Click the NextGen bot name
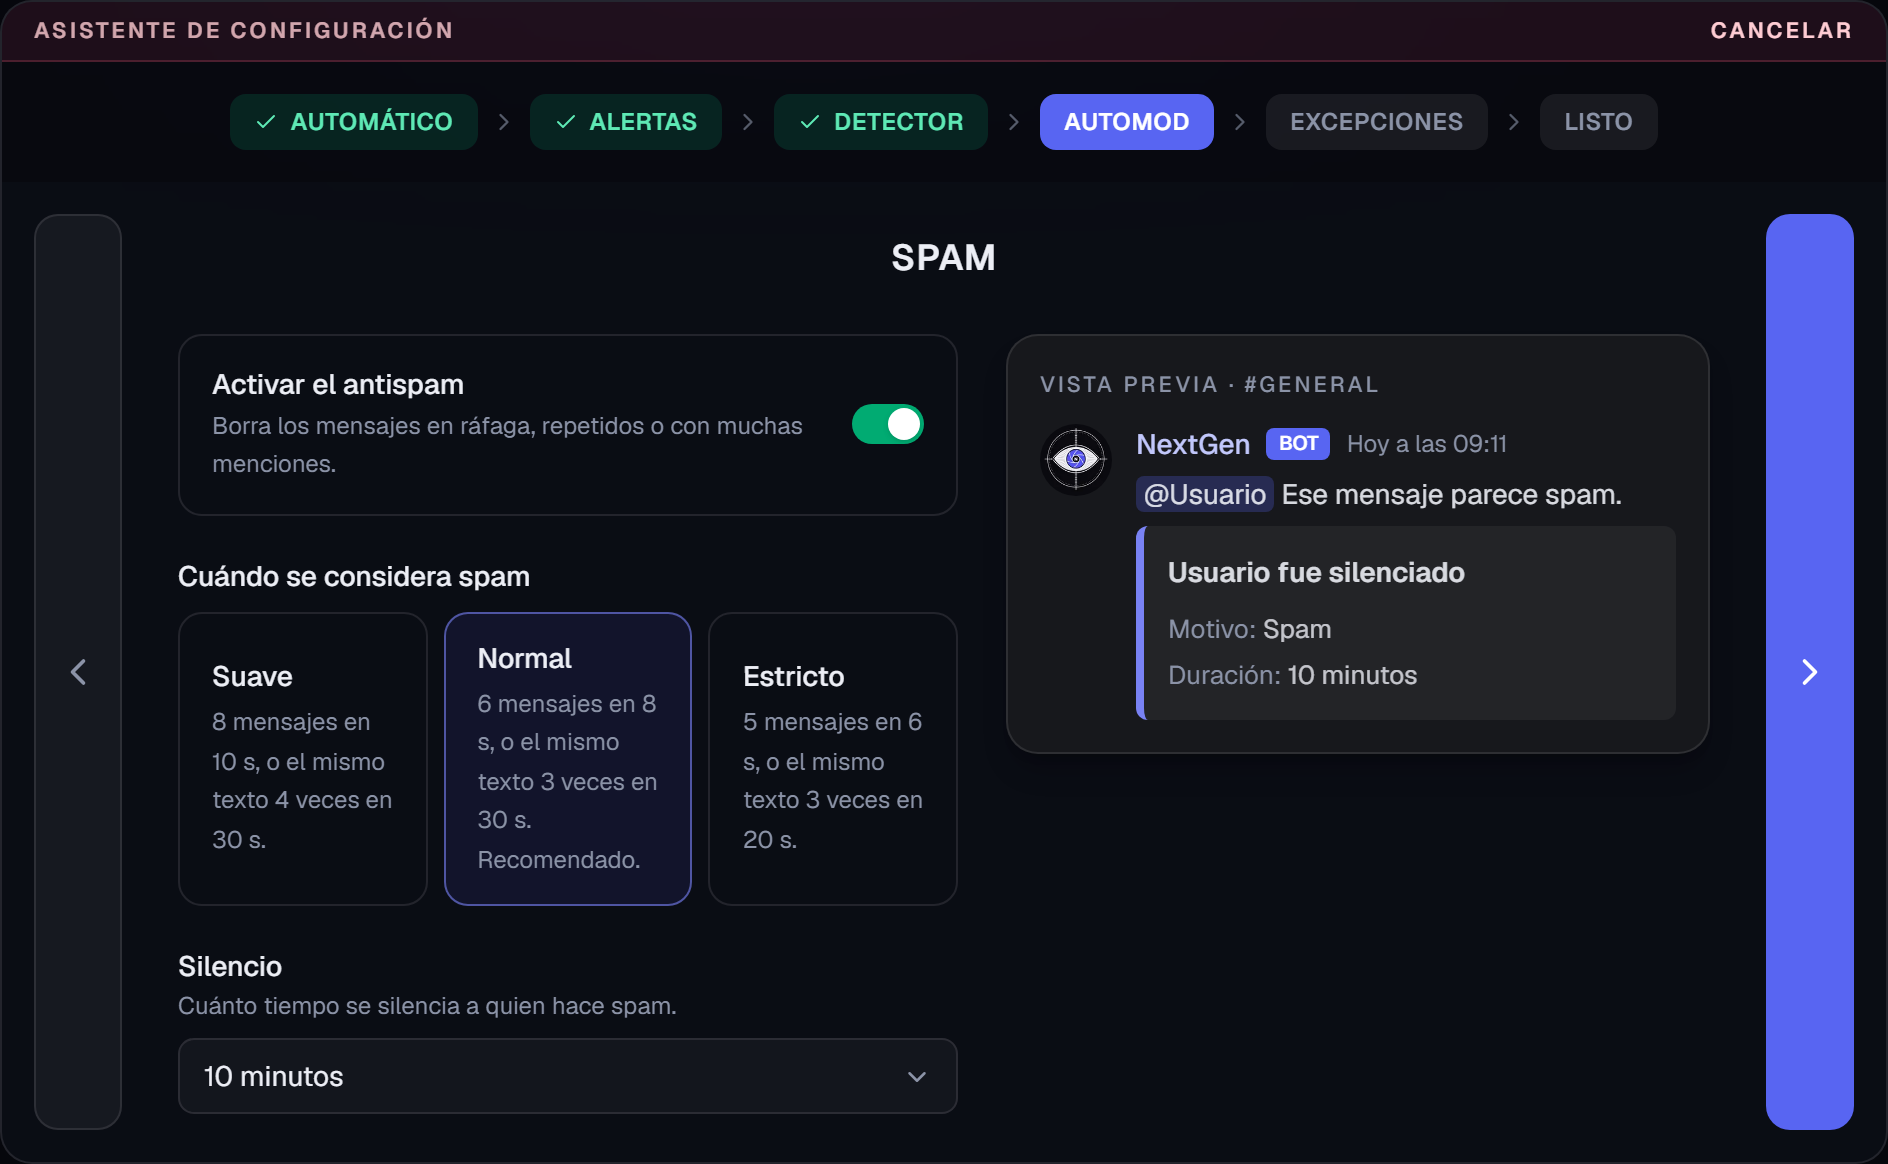This screenshot has height=1164, width=1888. (1193, 444)
